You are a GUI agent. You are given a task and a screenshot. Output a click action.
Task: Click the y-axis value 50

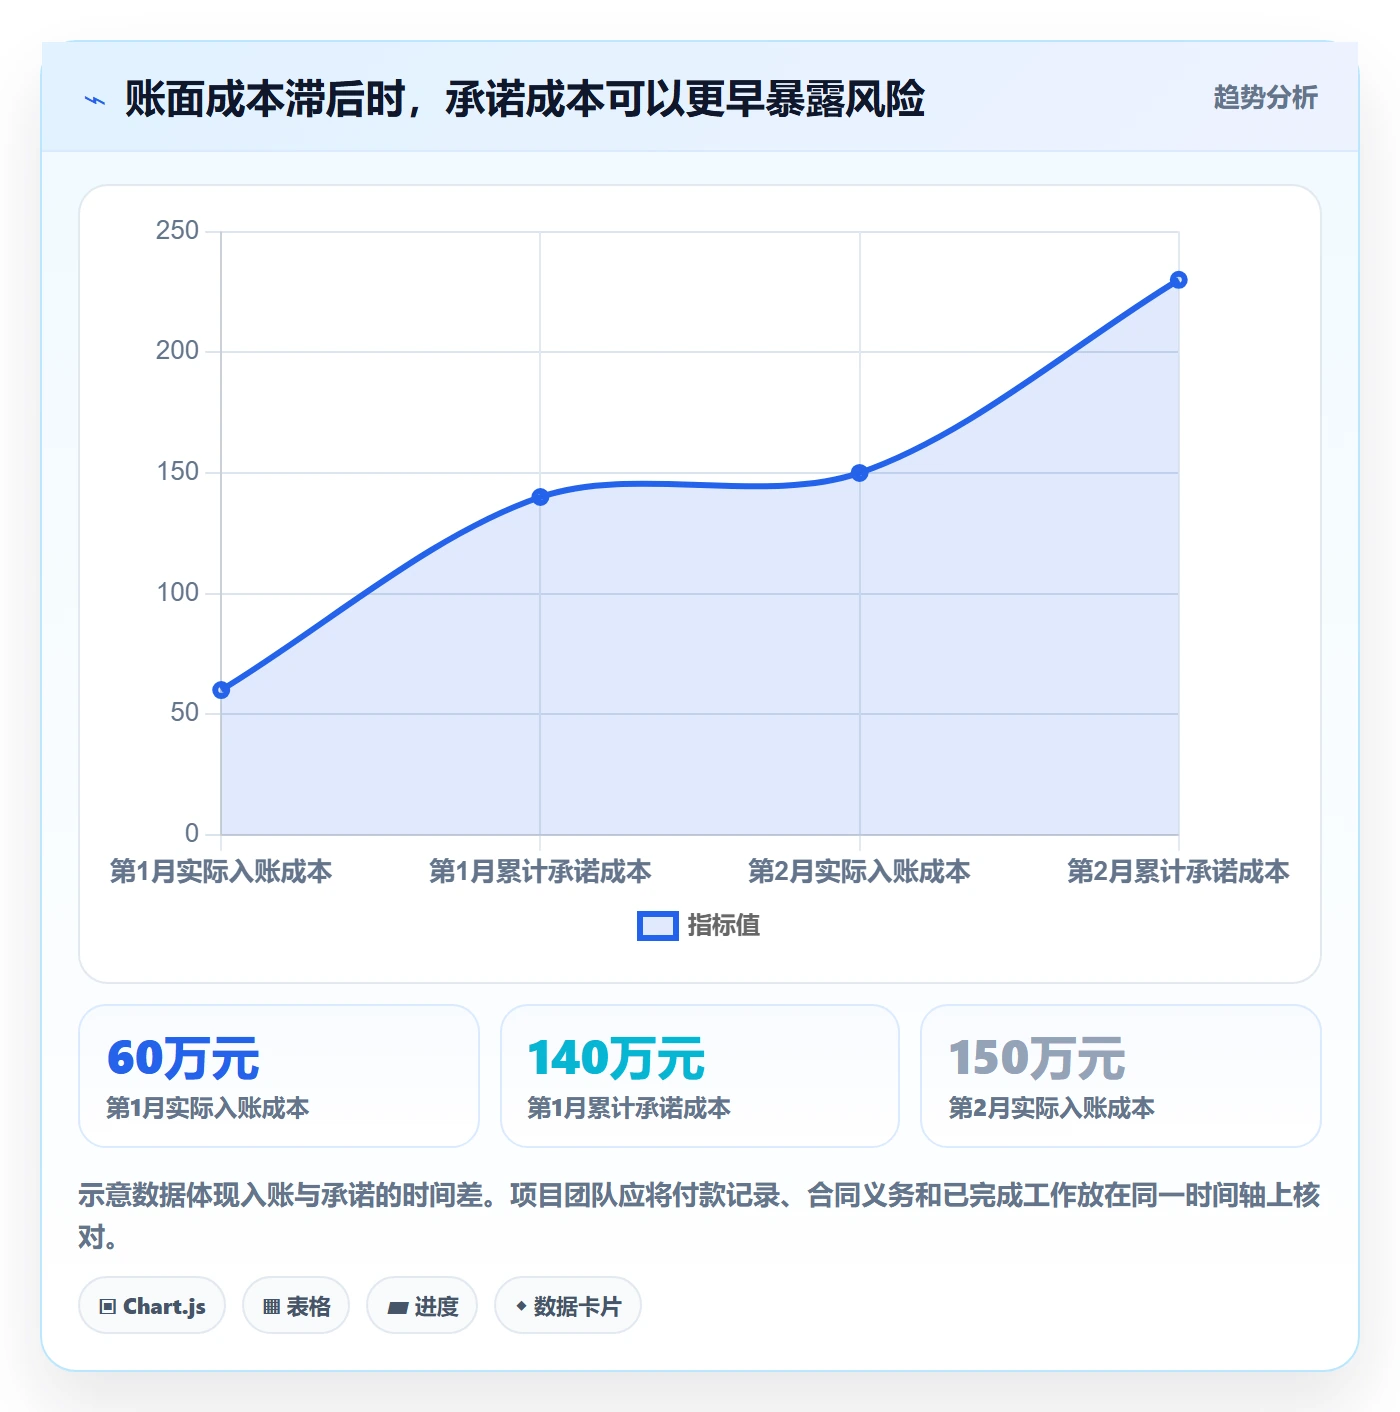coord(185,713)
